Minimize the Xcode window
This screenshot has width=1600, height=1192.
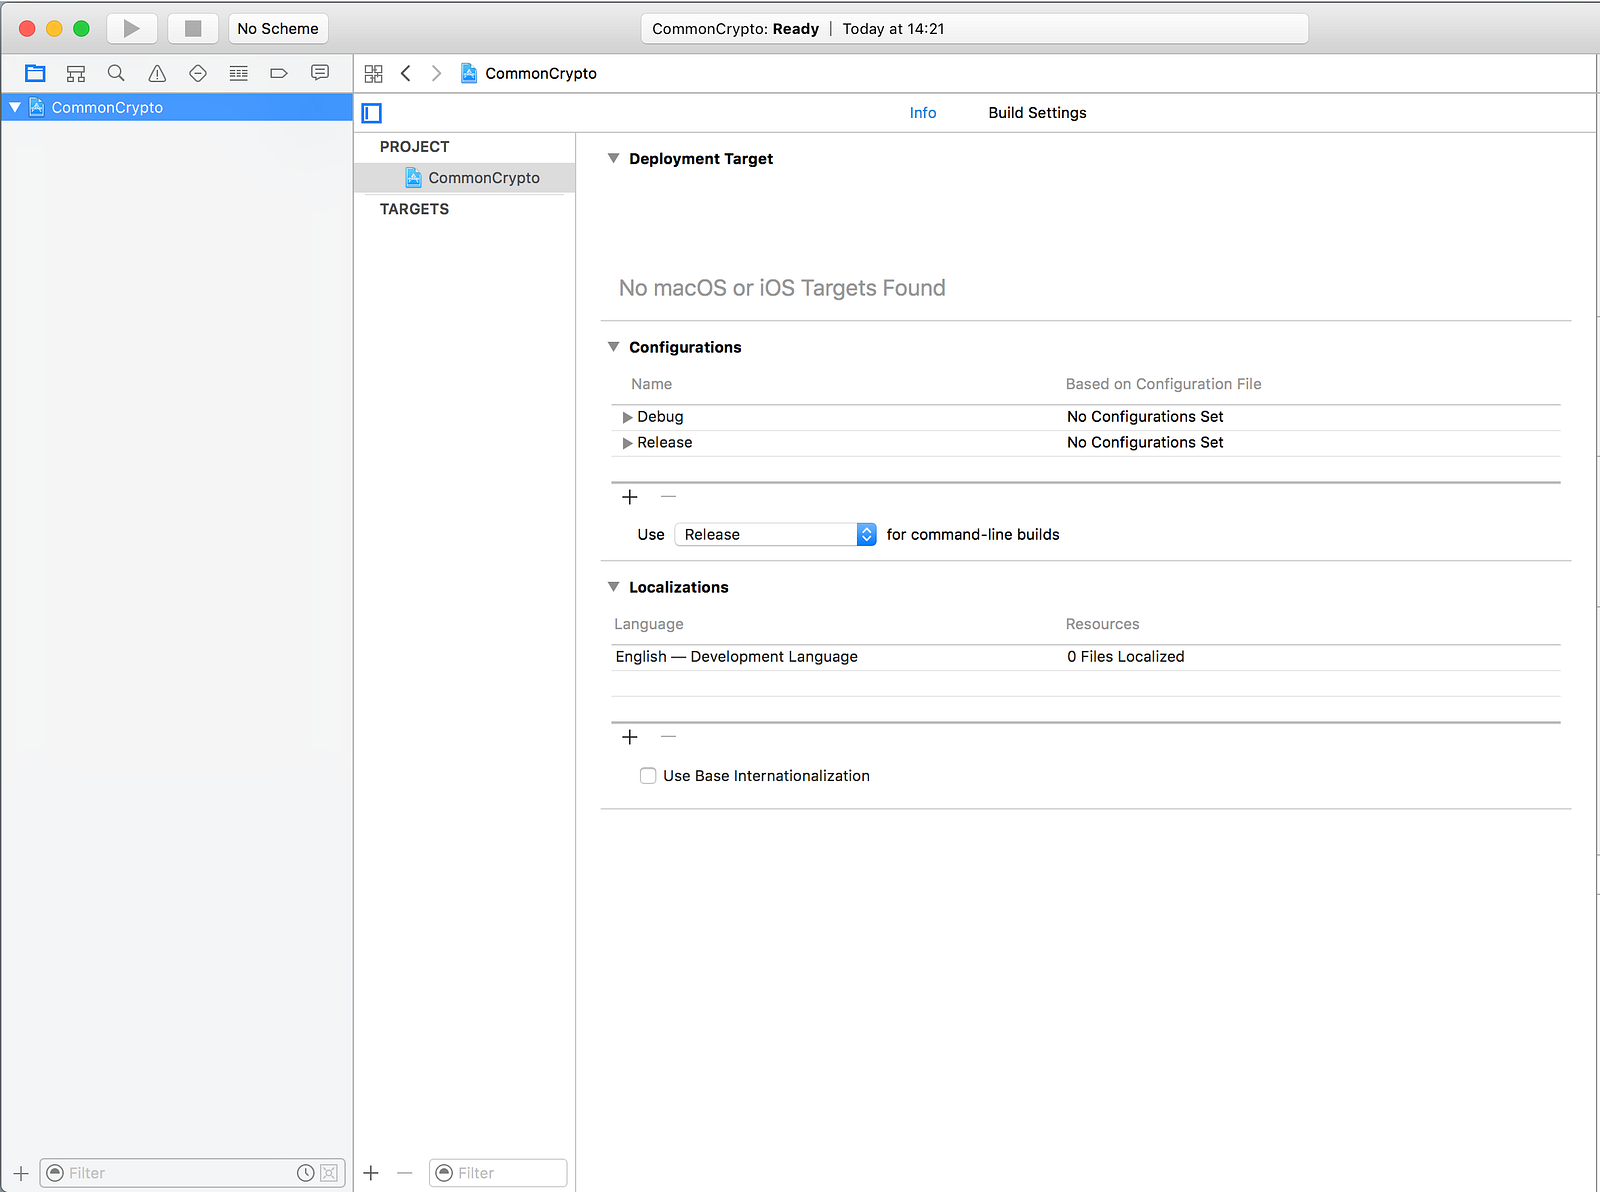[54, 29]
